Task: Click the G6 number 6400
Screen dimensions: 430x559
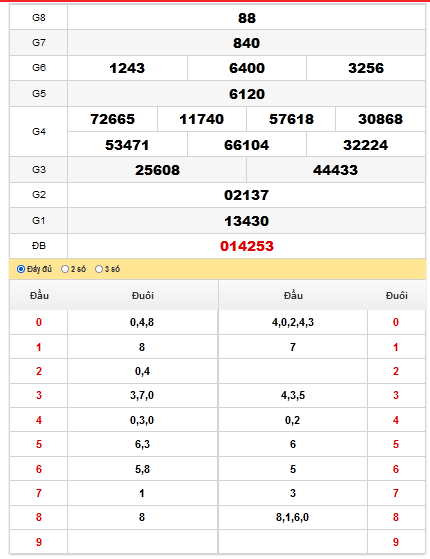Action: [247, 68]
